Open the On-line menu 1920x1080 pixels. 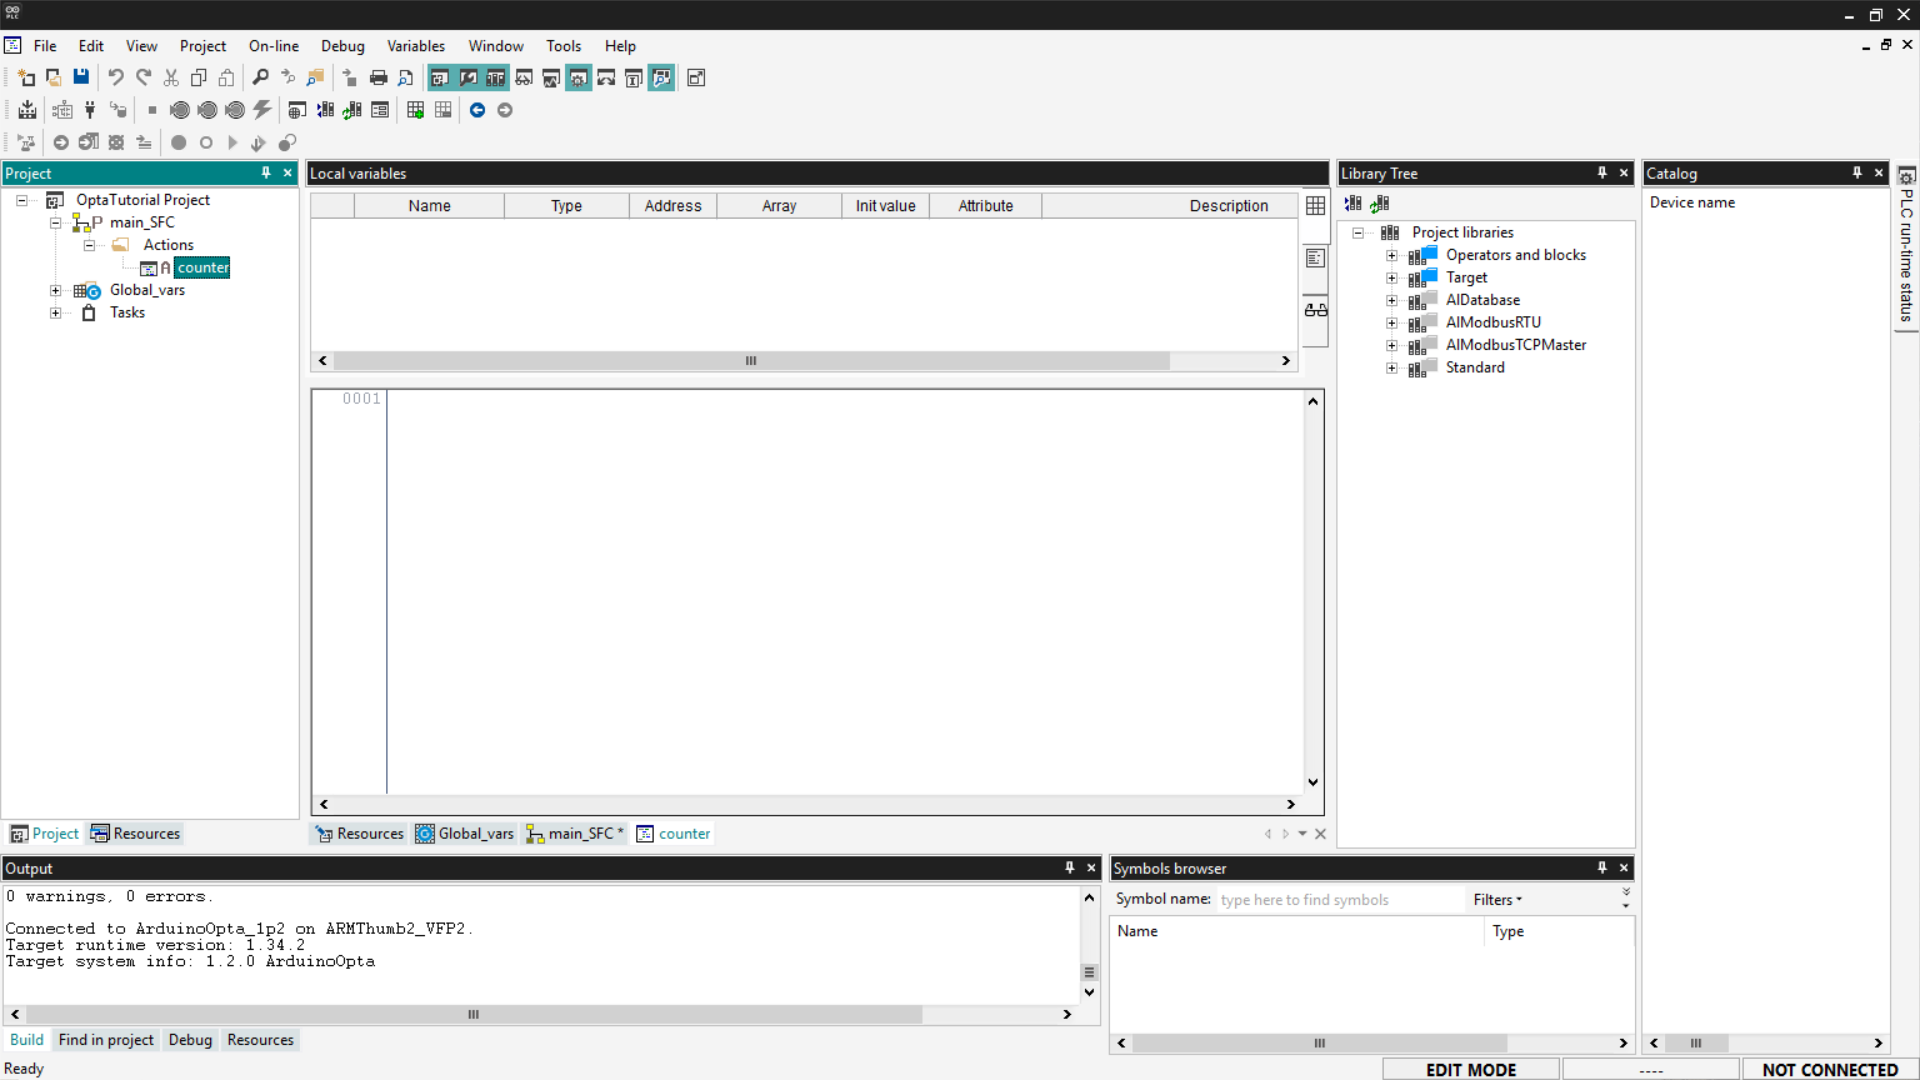(273, 46)
